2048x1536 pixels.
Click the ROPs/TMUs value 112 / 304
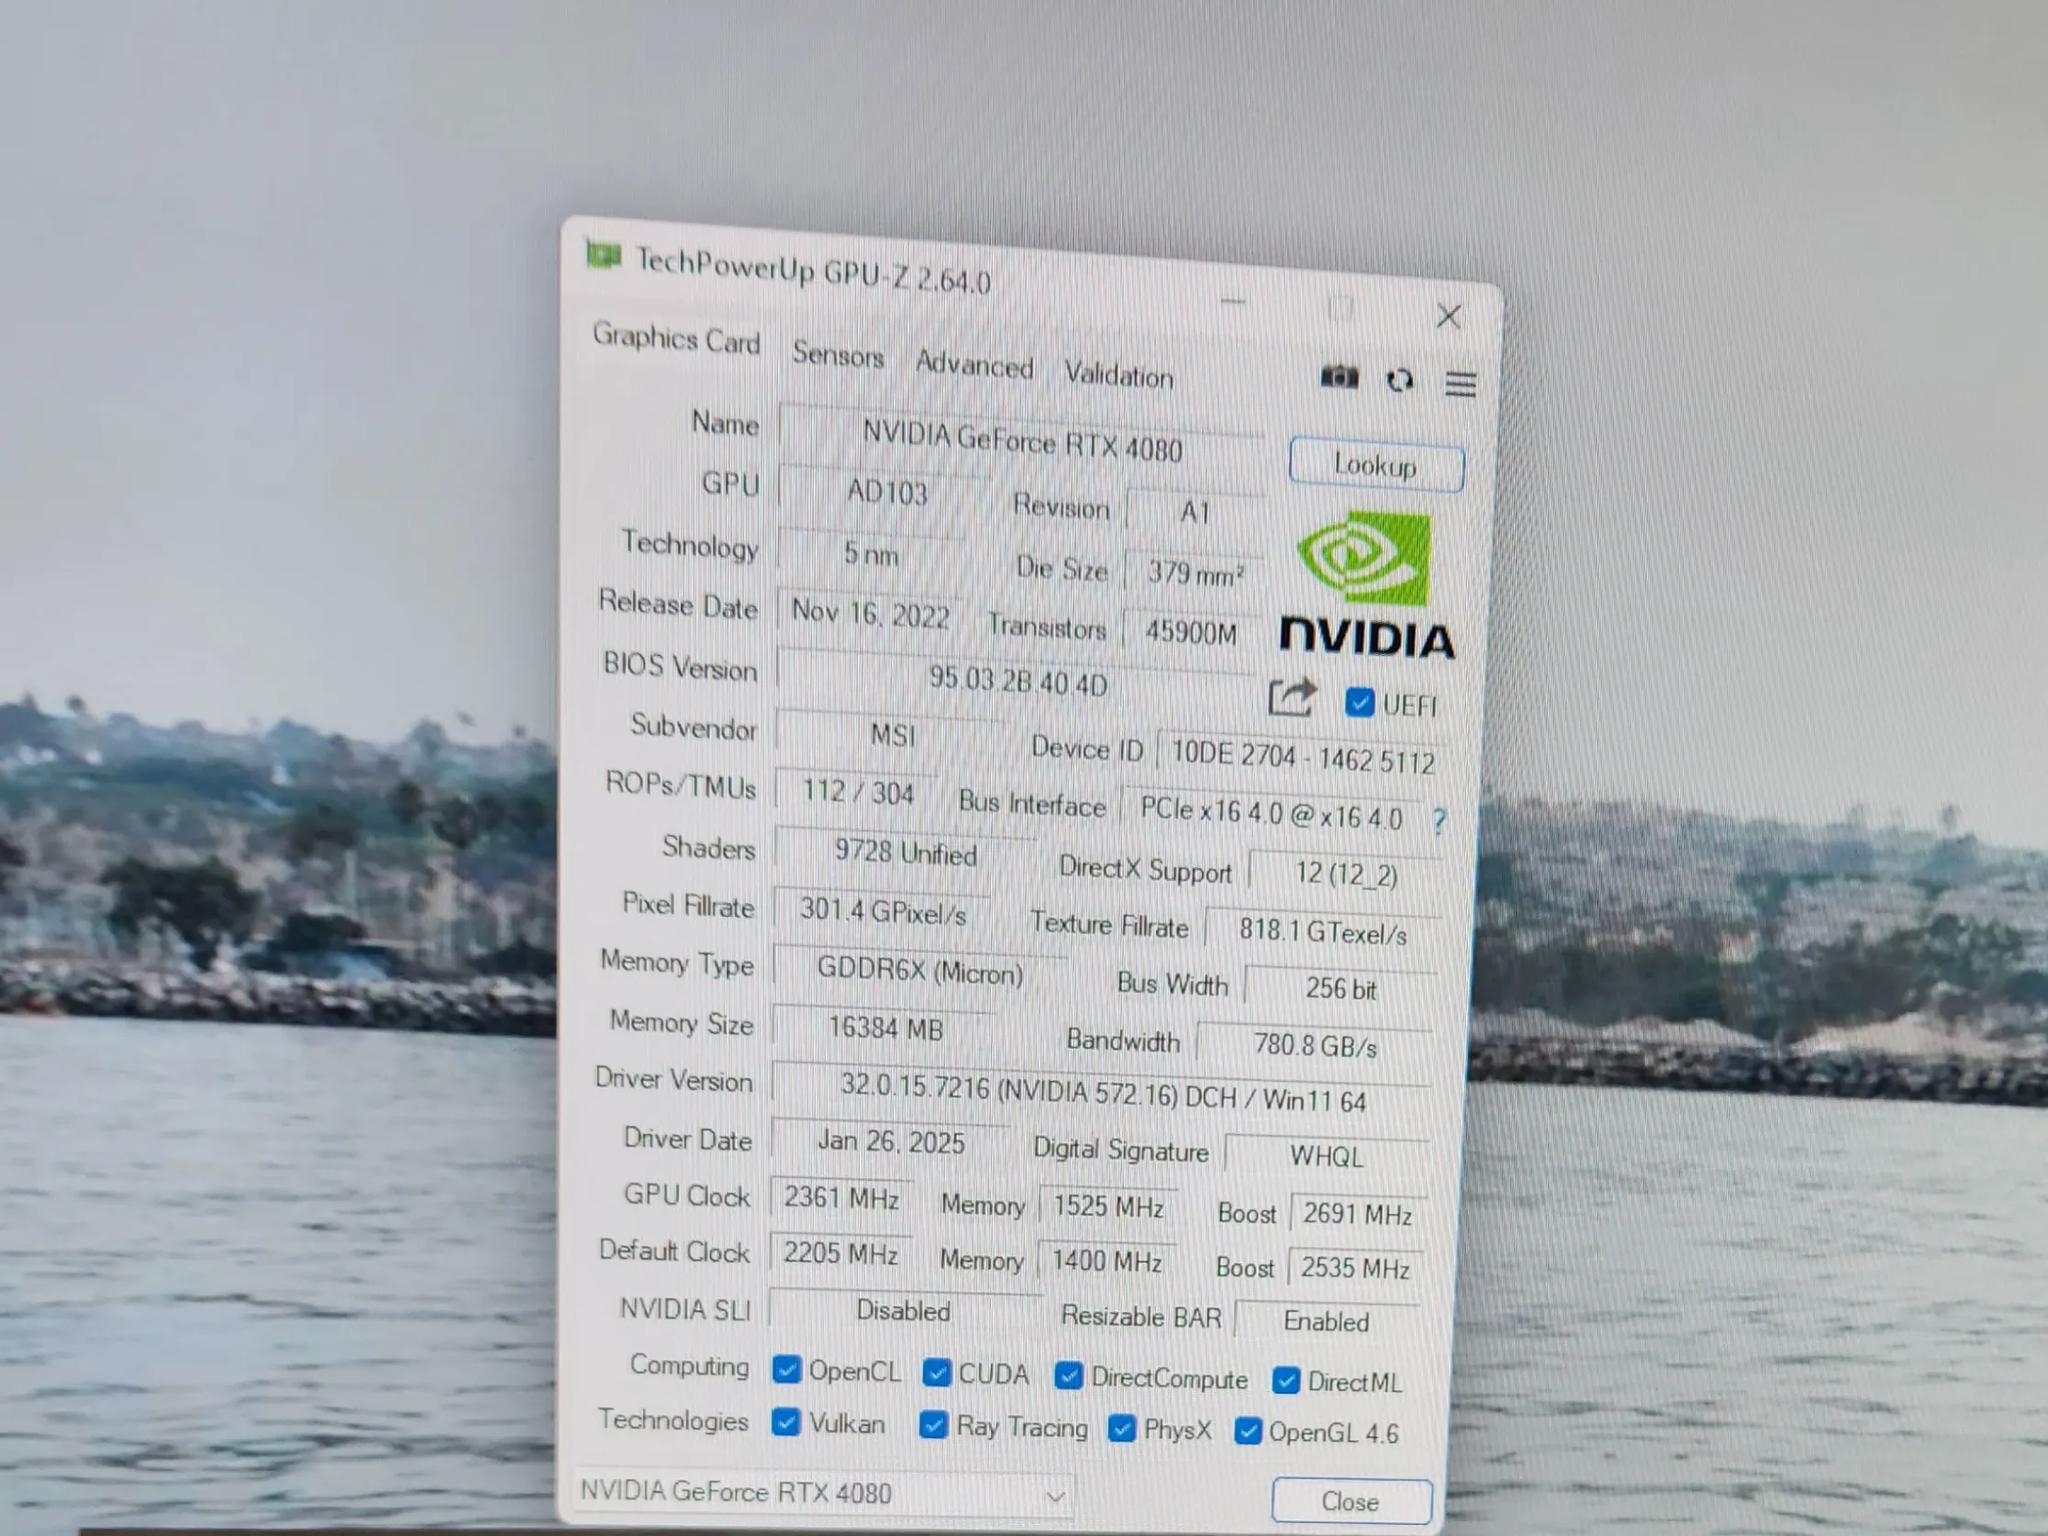click(857, 793)
